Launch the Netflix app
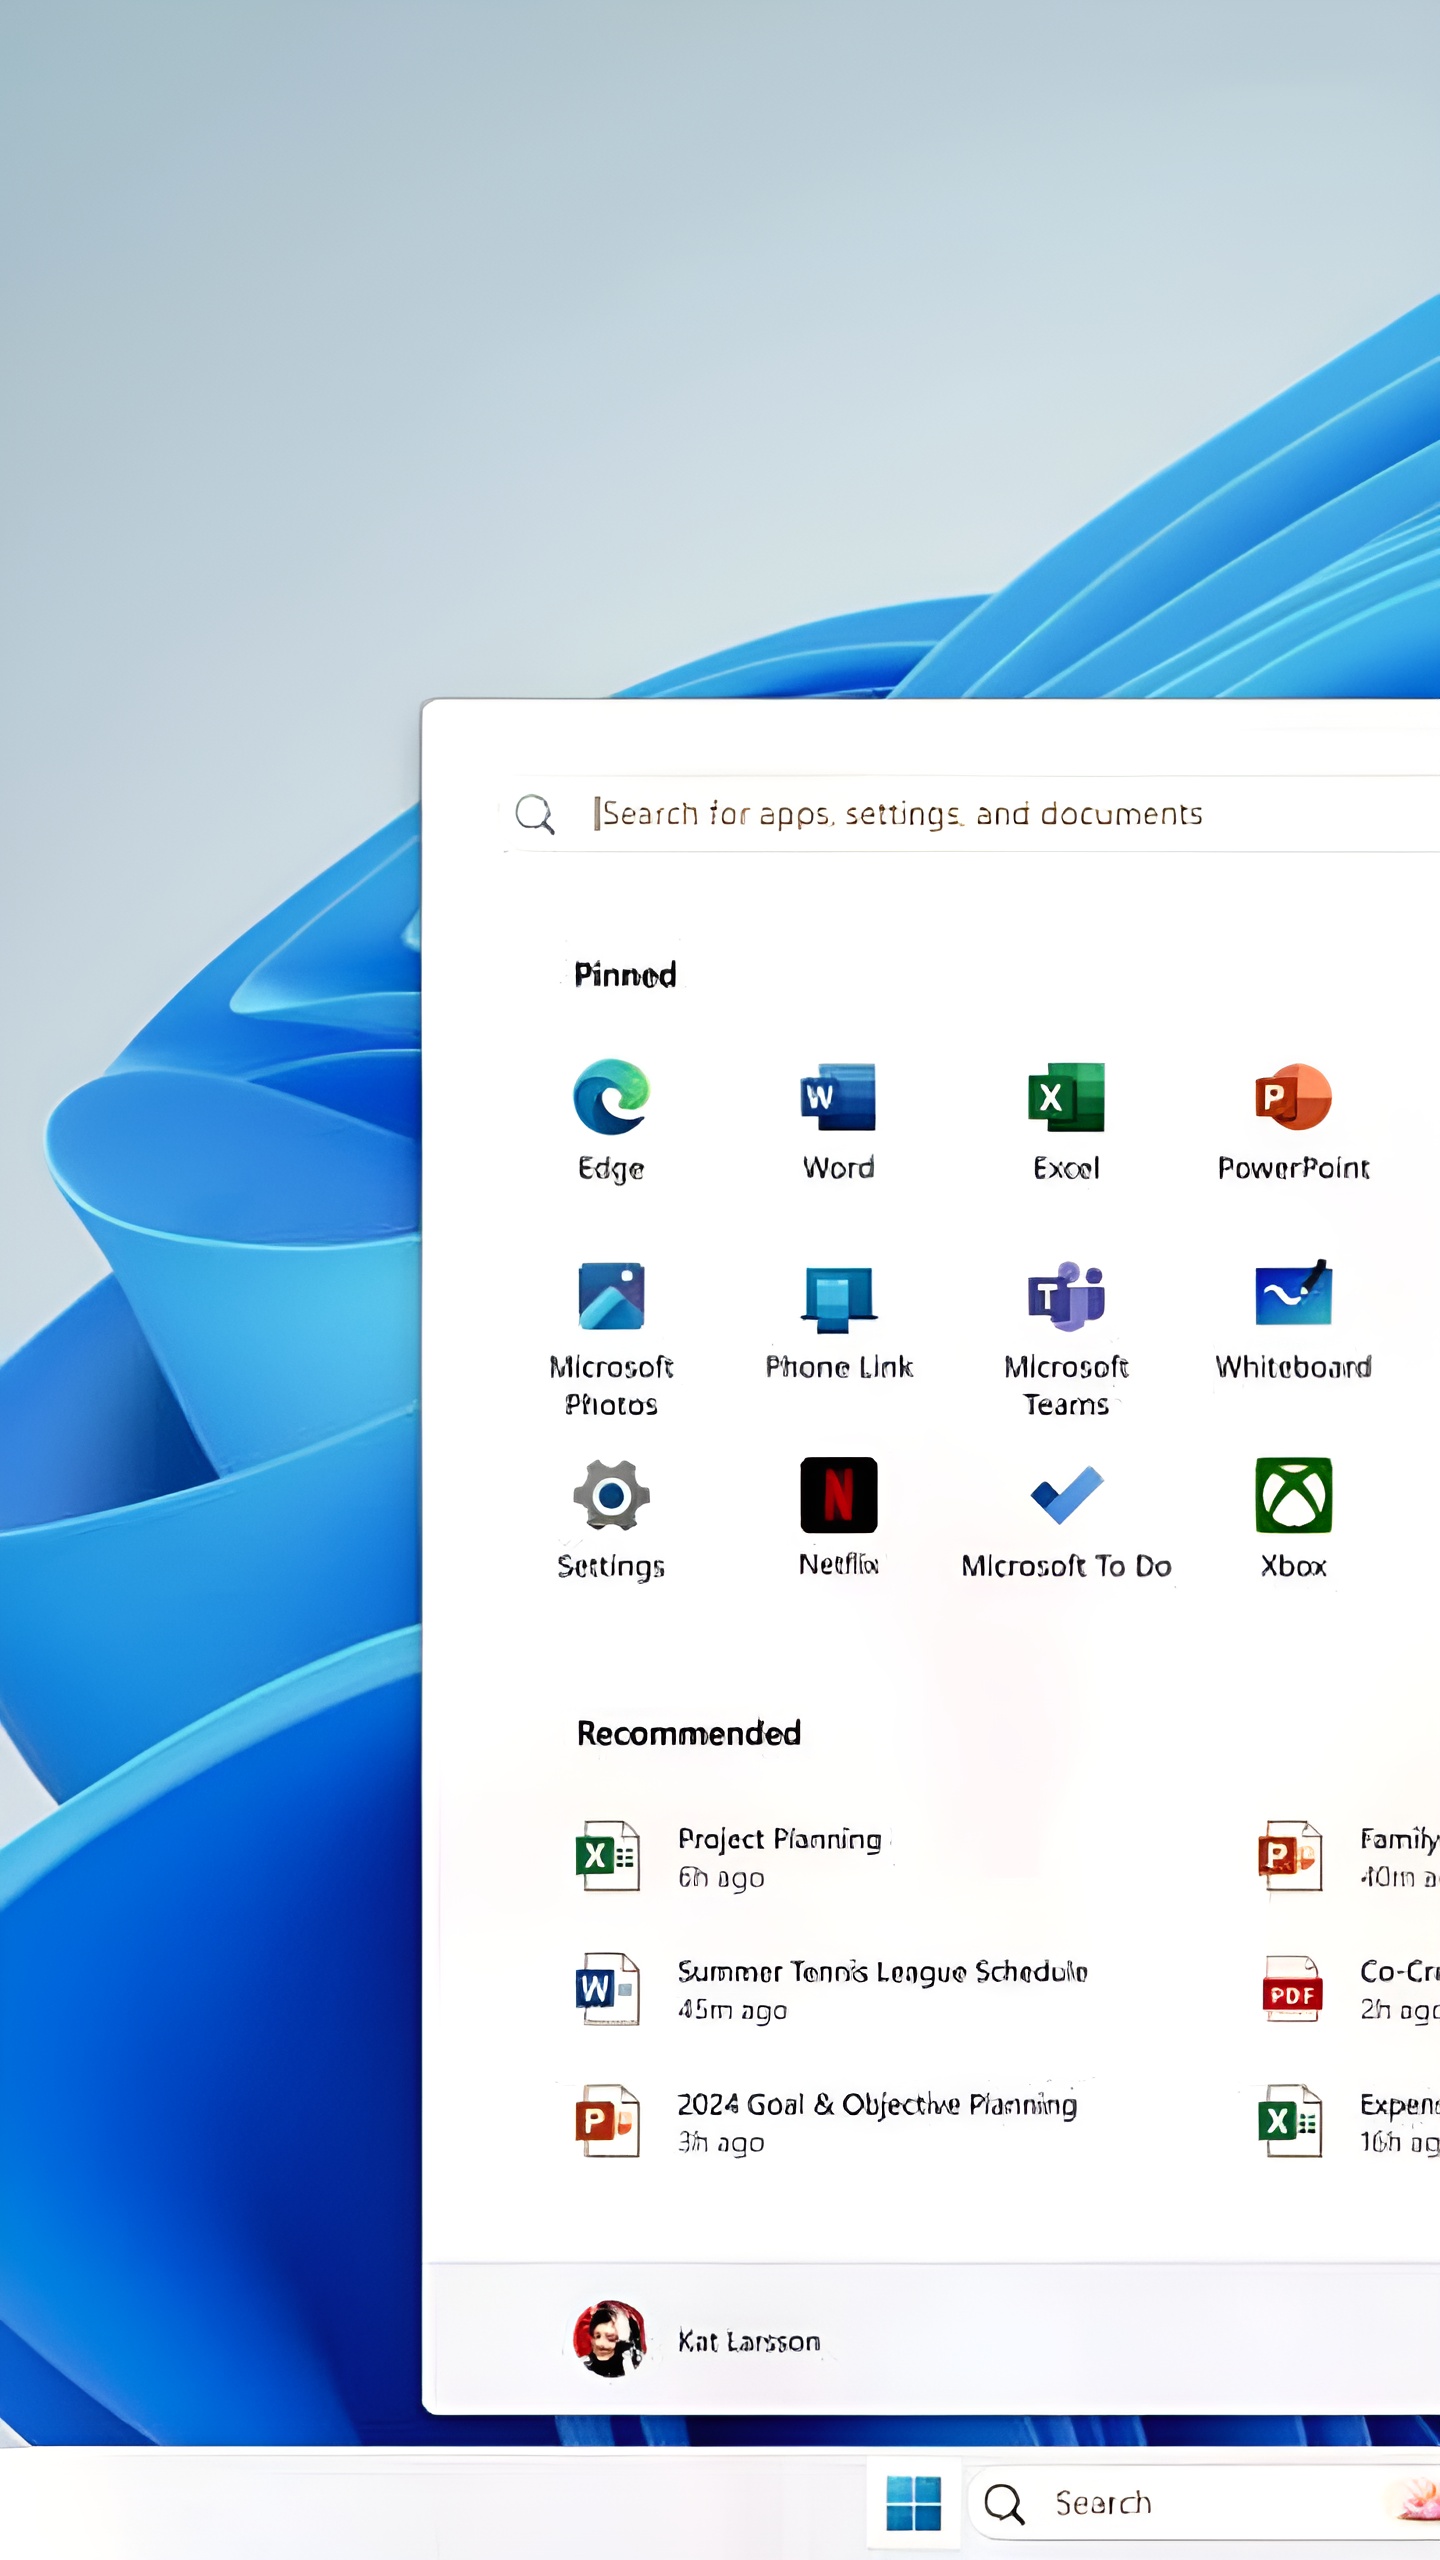 [838, 1520]
